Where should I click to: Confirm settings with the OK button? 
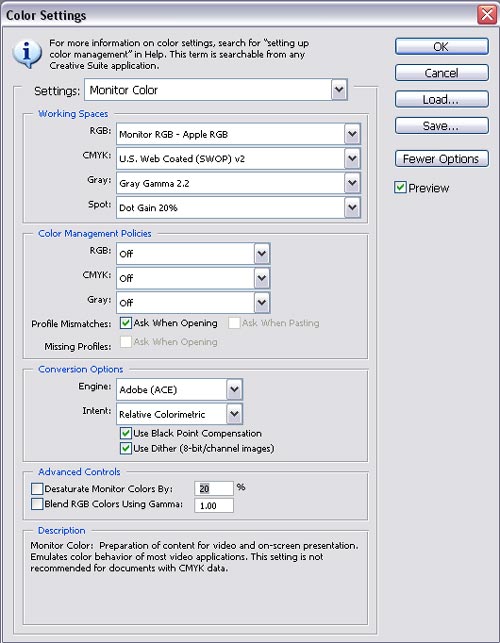pos(442,47)
